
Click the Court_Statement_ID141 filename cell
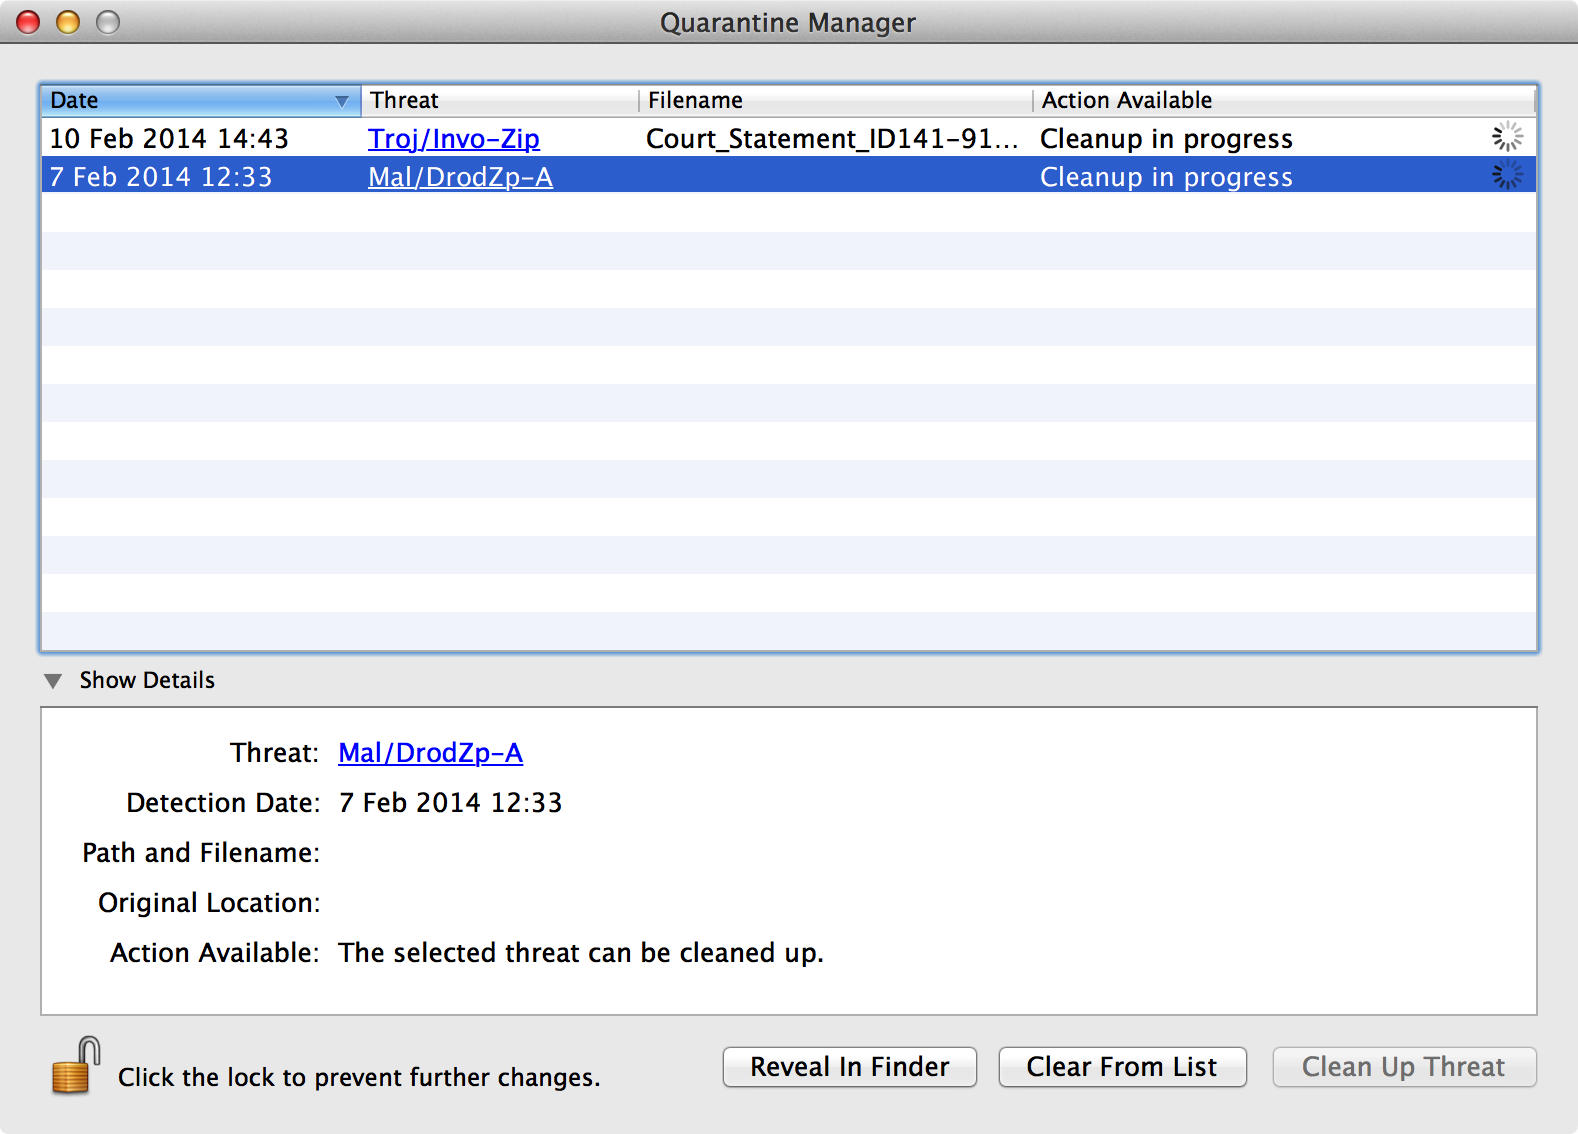click(x=832, y=138)
